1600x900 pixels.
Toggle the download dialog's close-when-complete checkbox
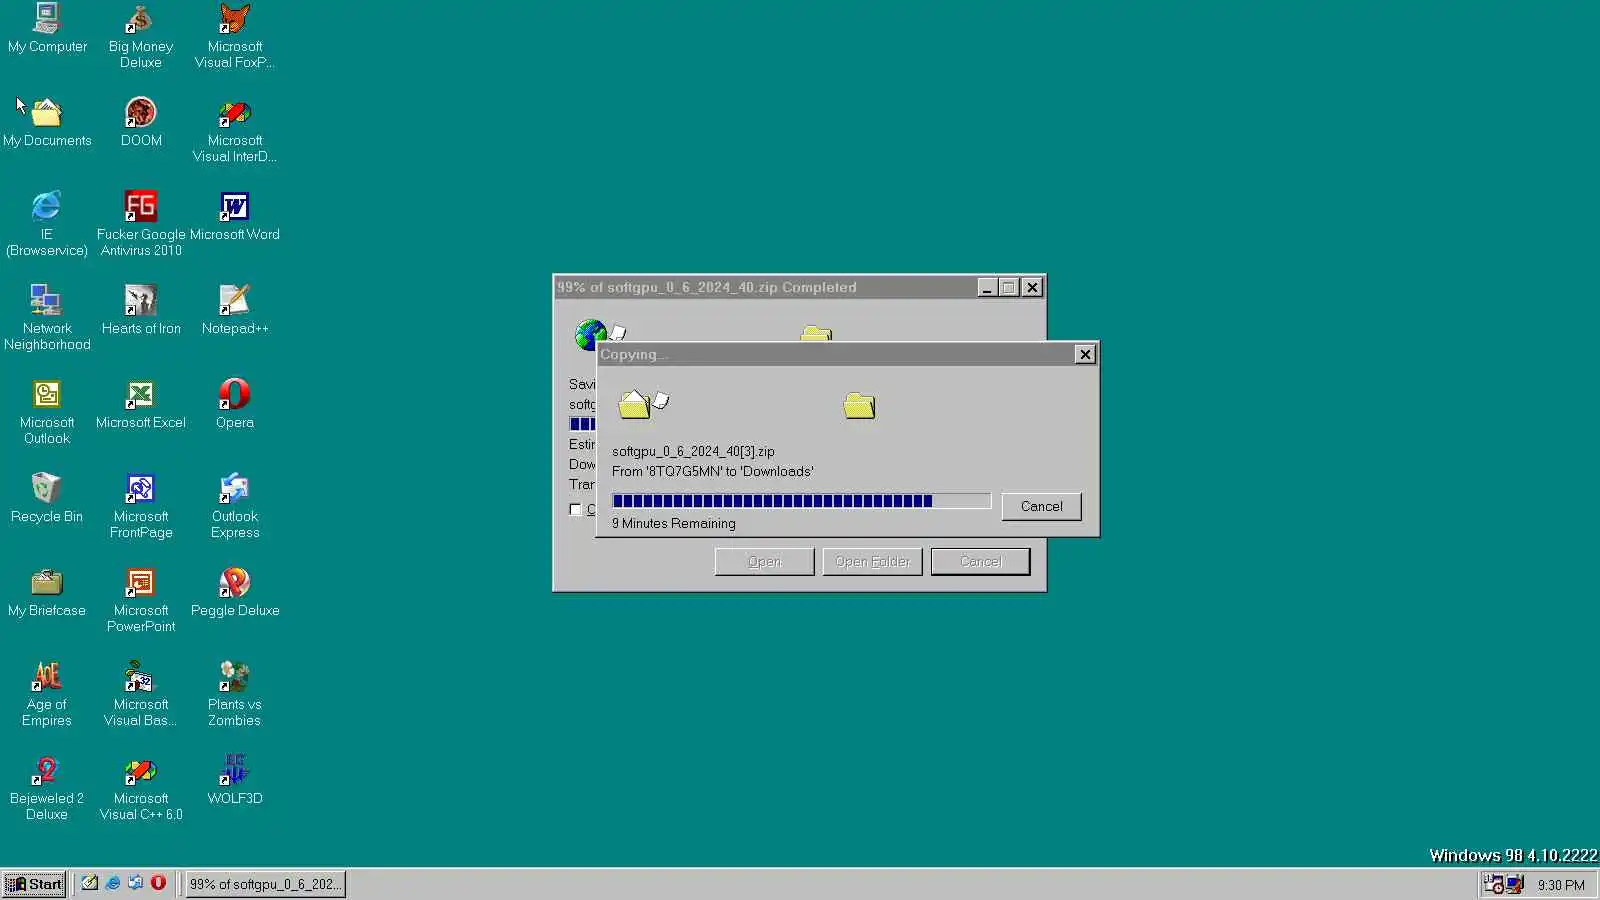click(576, 509)
